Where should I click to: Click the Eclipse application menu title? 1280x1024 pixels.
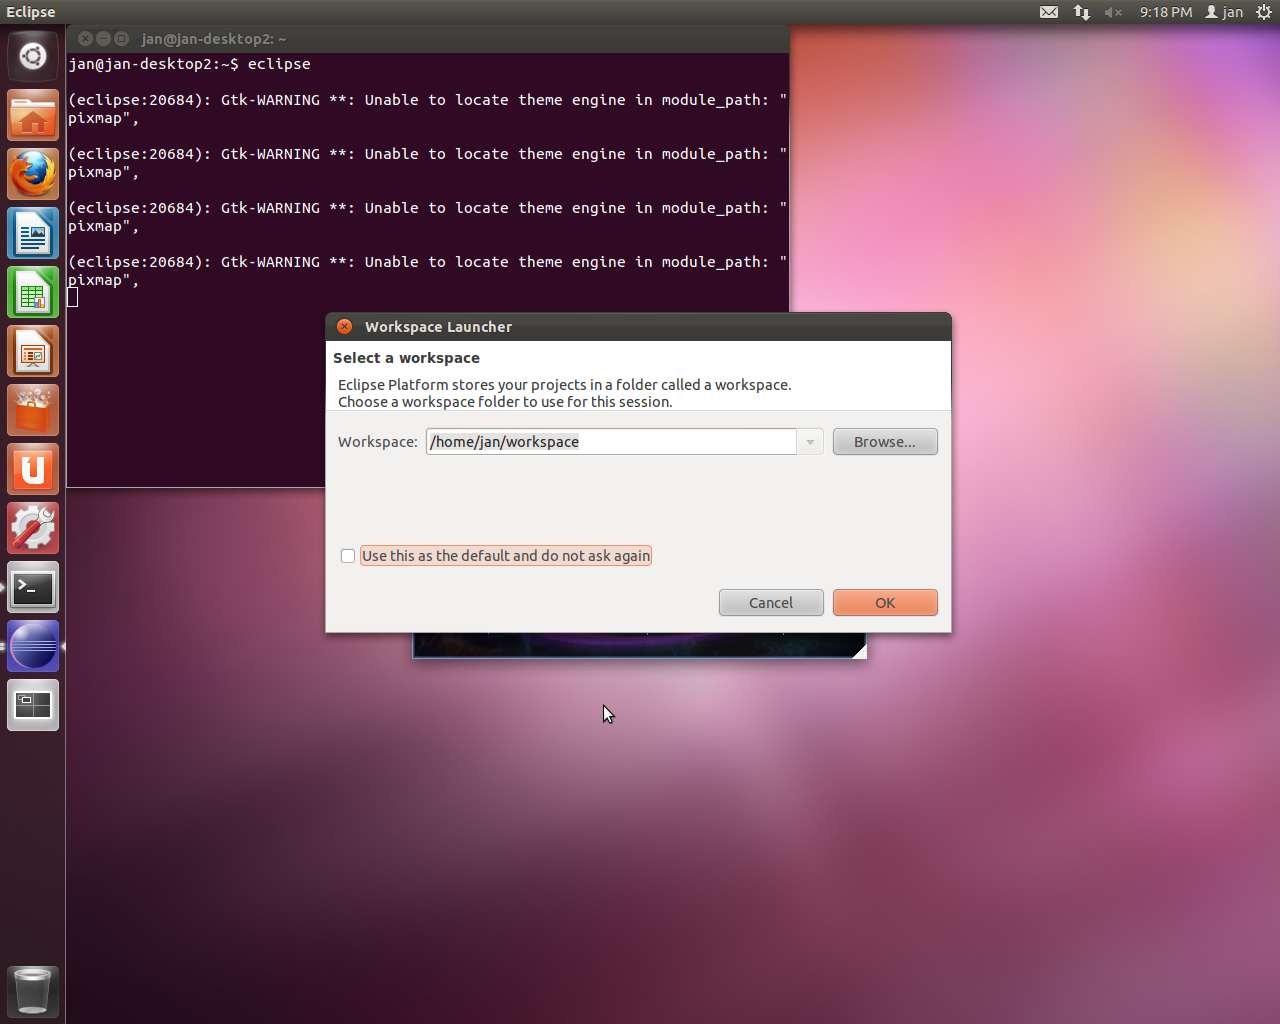(x=31, y=12)
